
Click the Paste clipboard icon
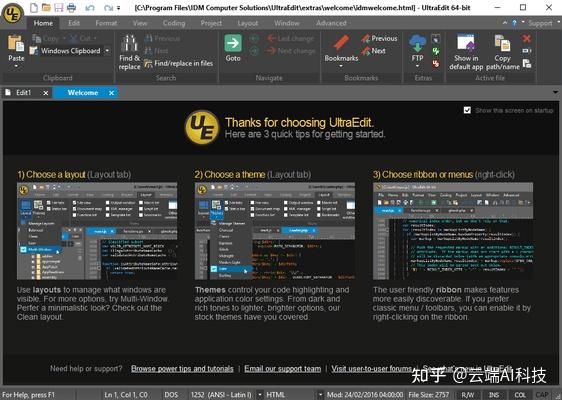(x=16, y=43)
